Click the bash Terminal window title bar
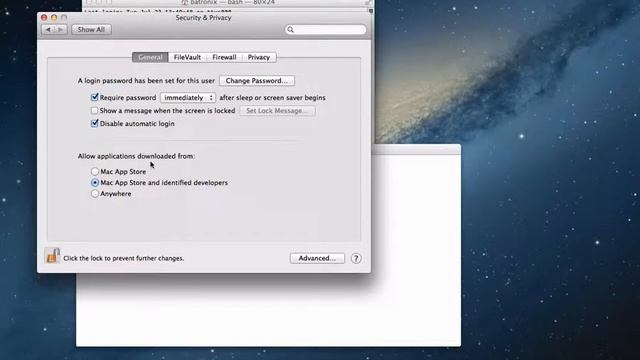 point(228,2)
